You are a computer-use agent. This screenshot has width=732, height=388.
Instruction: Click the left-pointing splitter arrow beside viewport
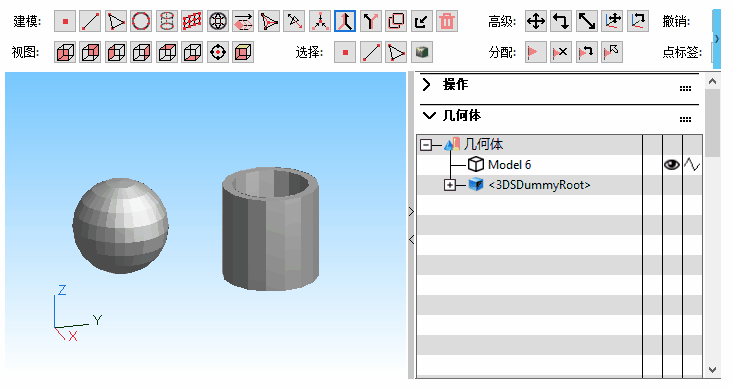411,240
